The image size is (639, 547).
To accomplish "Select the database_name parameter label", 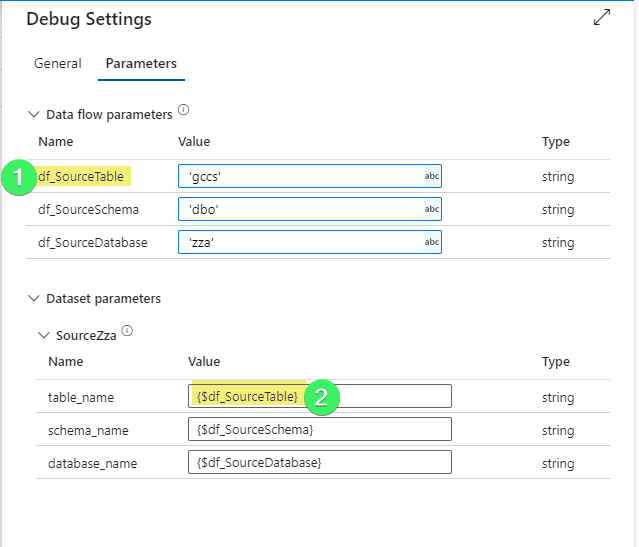I will 93,463.
